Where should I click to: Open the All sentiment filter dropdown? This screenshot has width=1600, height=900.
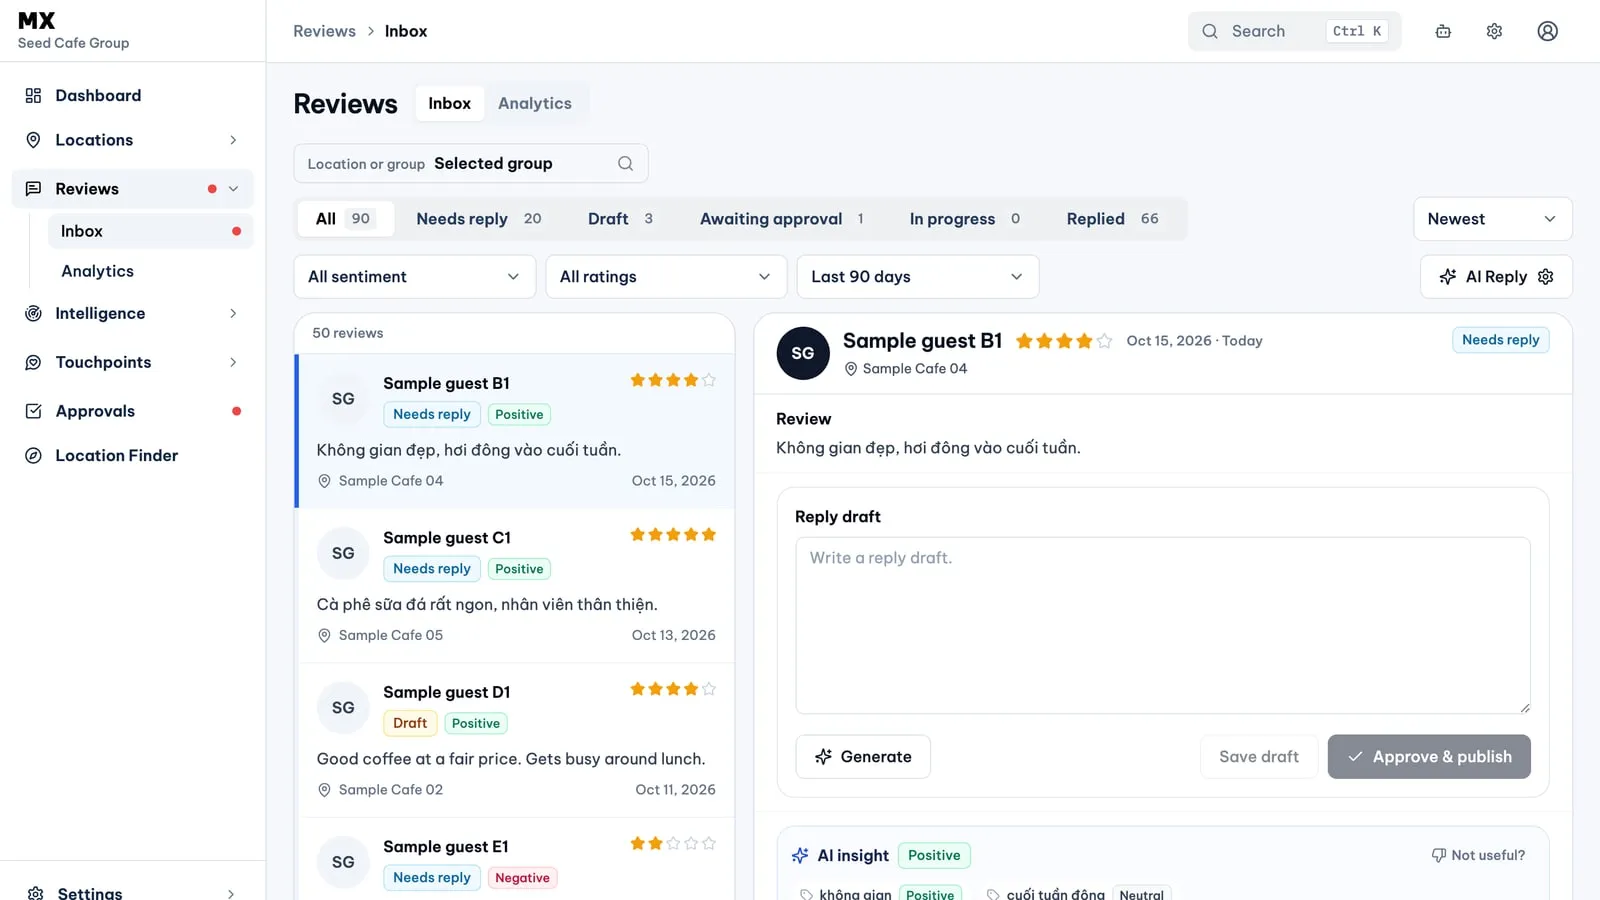pyautogui.click(x=415, y=277)
